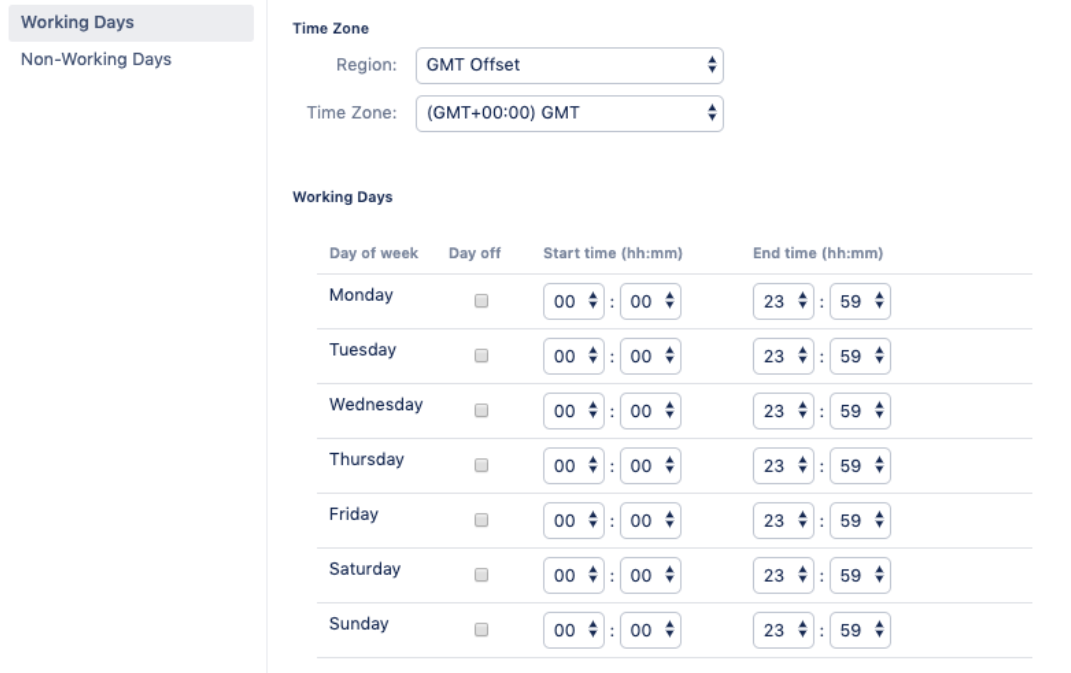The image size is (1071, 673).
Task: Toggle Tuesday day off checkbox
Action: [481, 356]
